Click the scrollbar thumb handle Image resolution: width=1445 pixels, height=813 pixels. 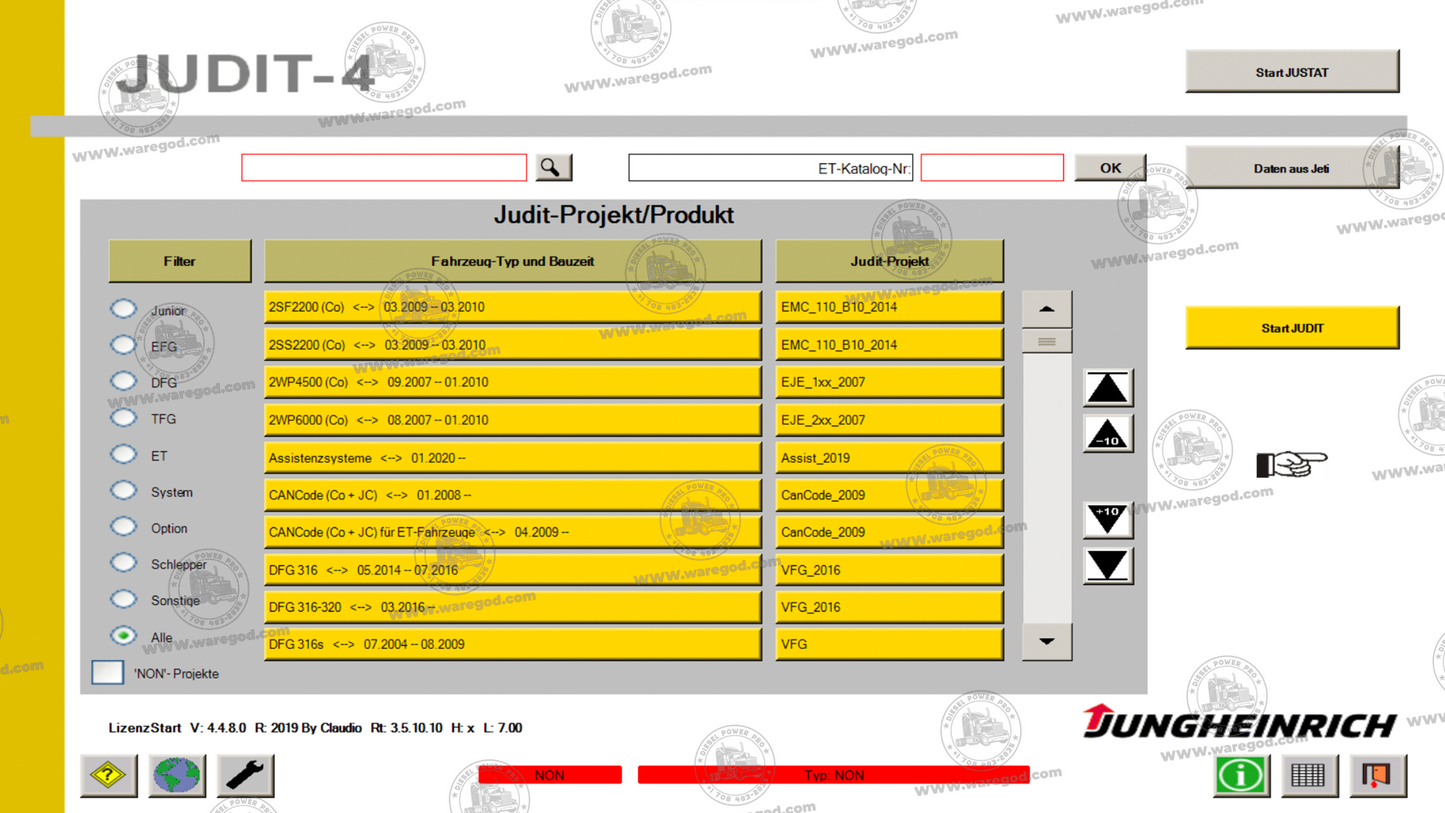[x=1047, y=342]
